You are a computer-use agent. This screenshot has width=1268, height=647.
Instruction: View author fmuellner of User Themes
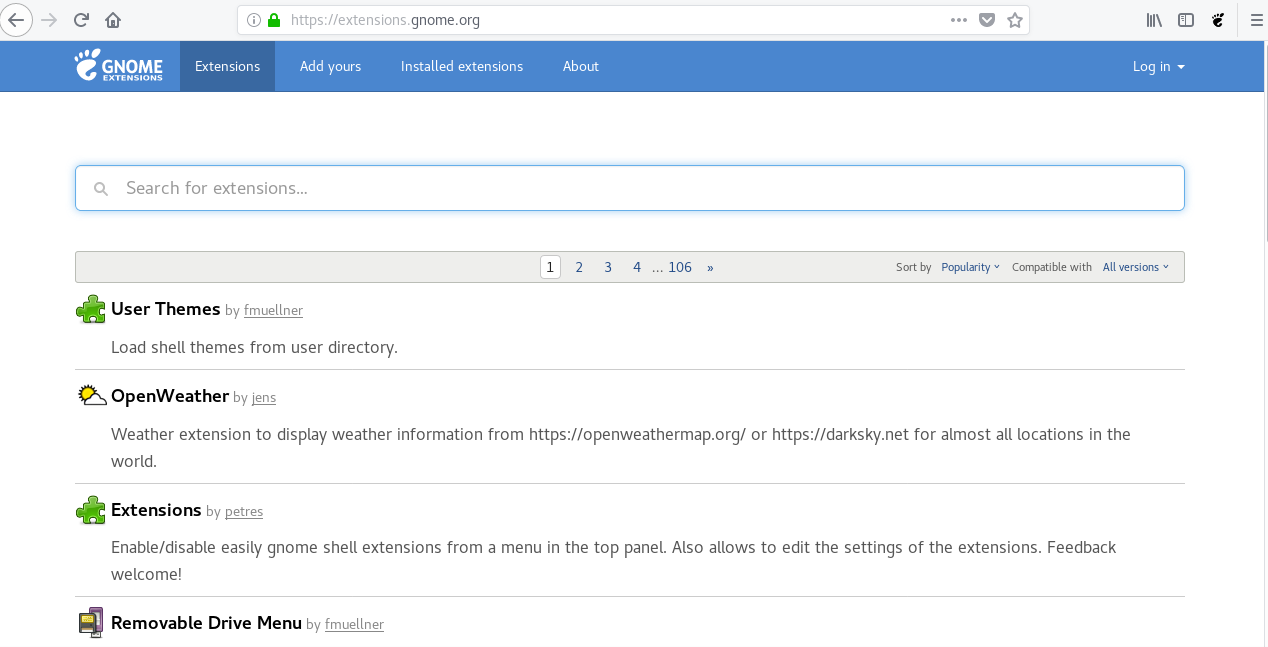(273, 311)
